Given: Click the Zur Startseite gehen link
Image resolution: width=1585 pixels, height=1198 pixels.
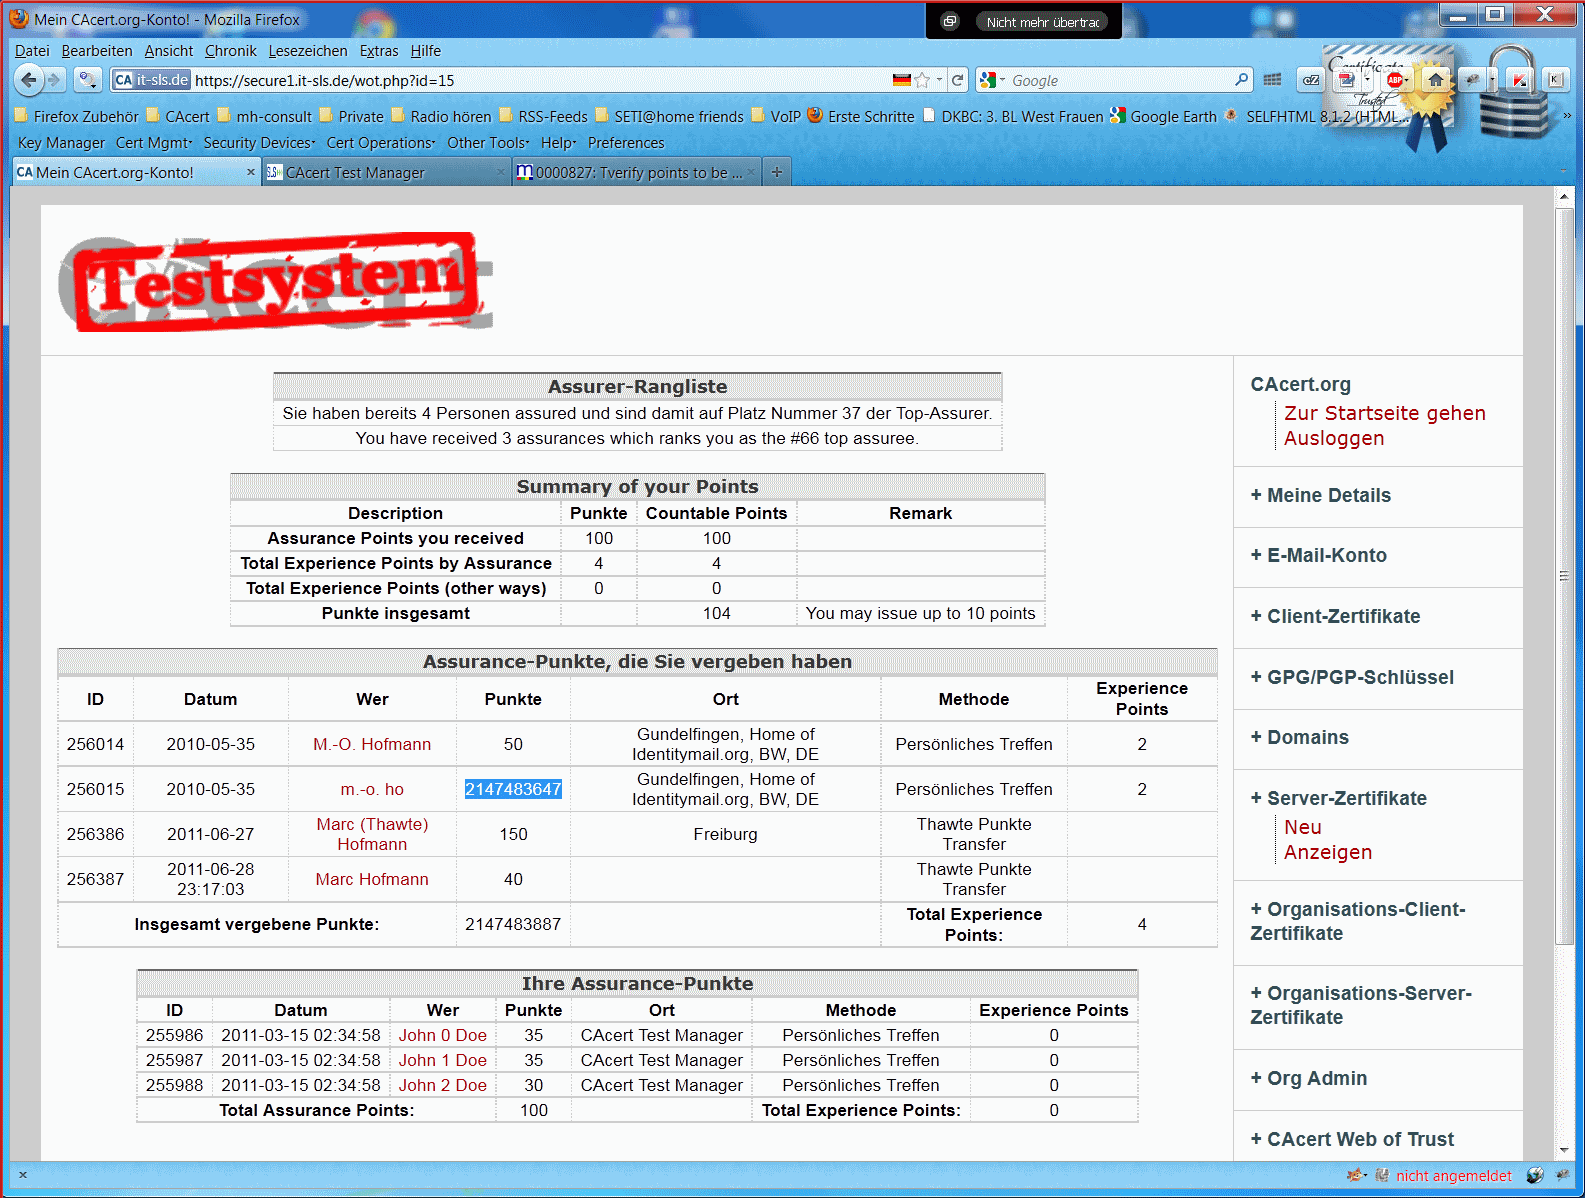Looking at the screenshot, I should point(1384,413).
